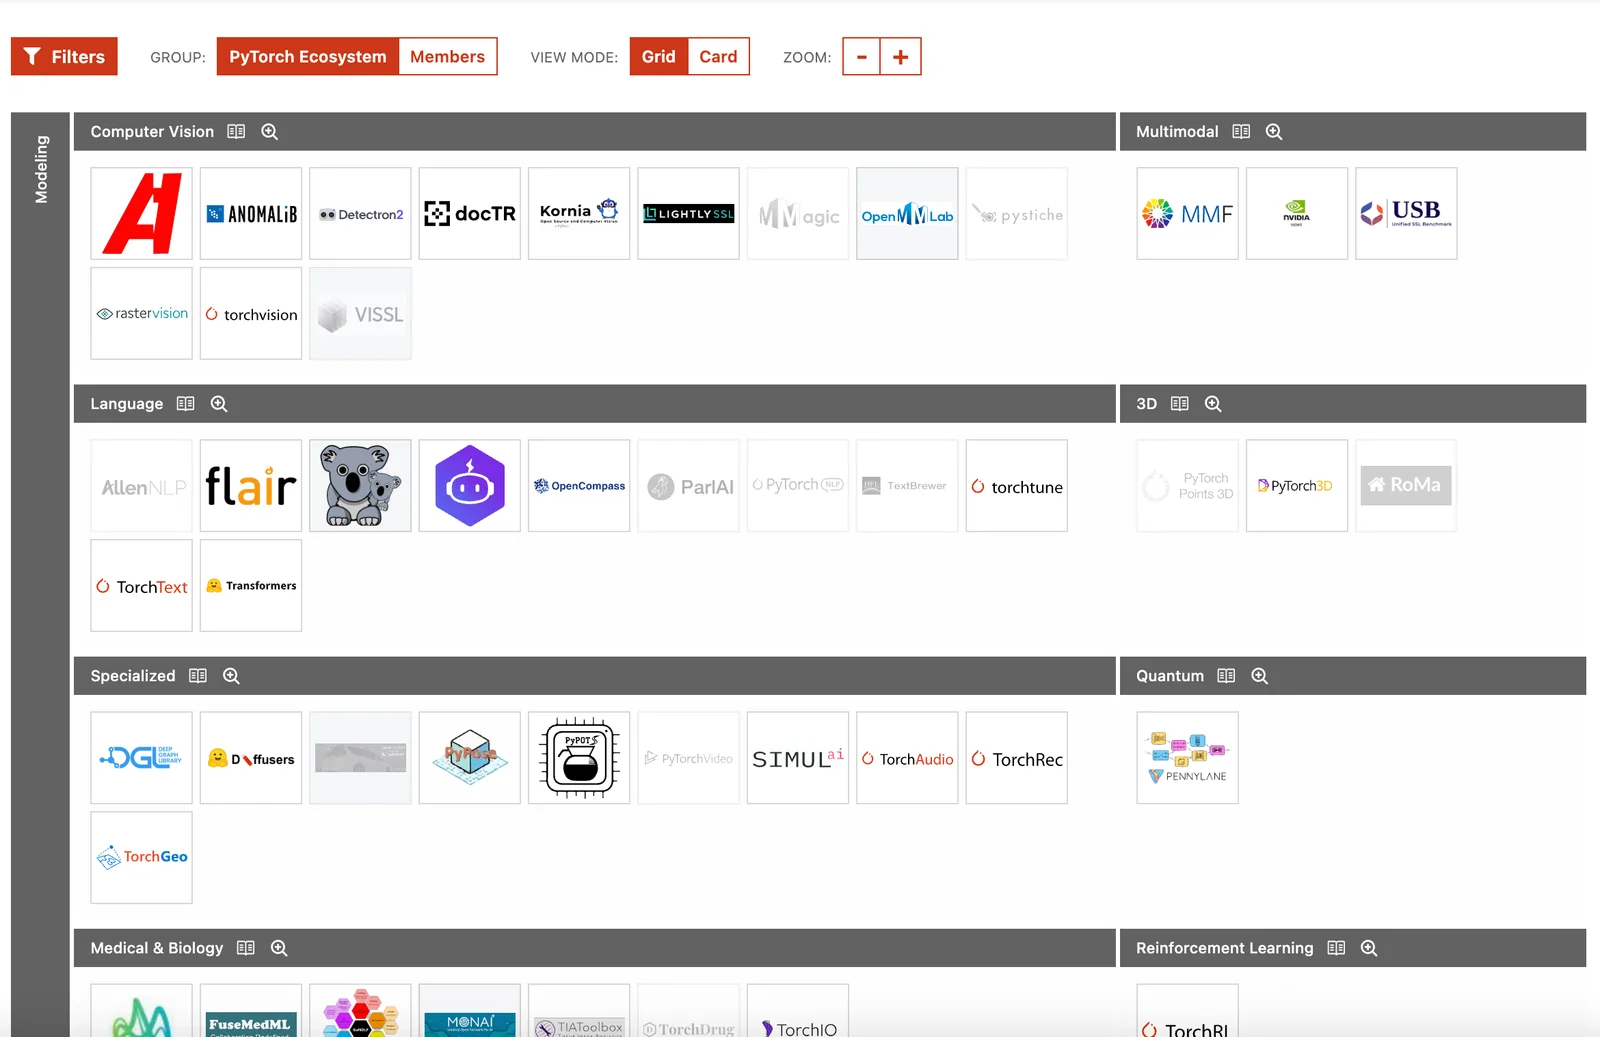Switch view mode to Card
The image size is (1600, 1037).
717,57
